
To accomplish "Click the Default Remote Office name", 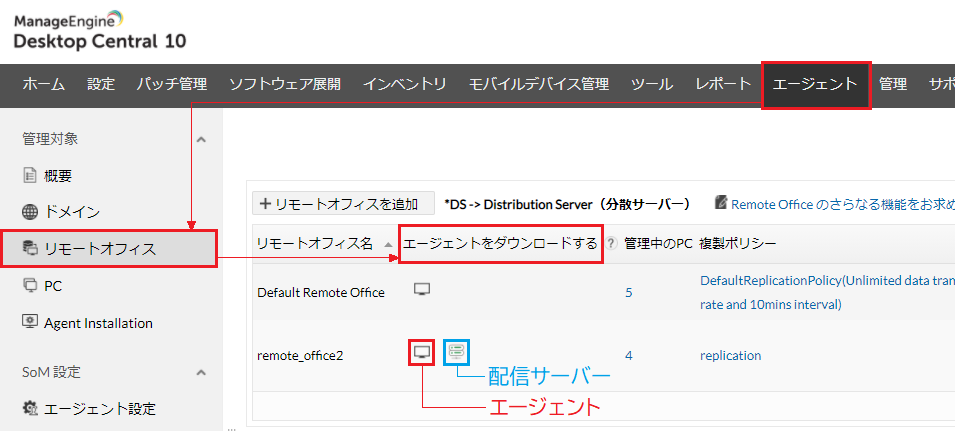I will coord(321,292).
